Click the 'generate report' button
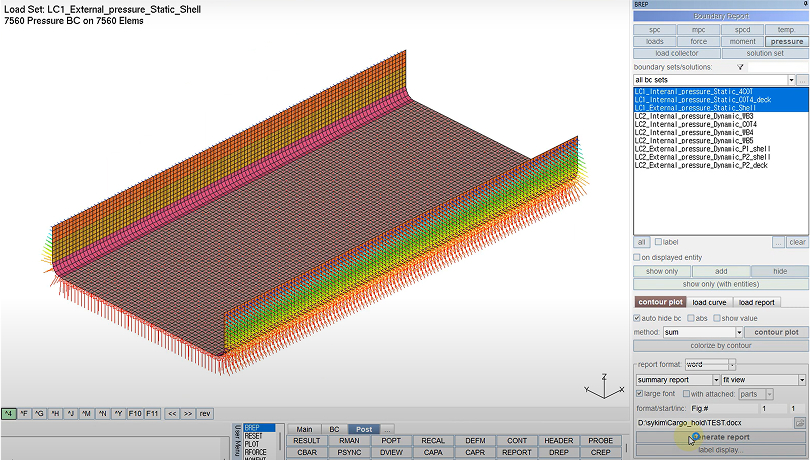The width and height of the screenshot is (810, 460). (x=720, y=437)
